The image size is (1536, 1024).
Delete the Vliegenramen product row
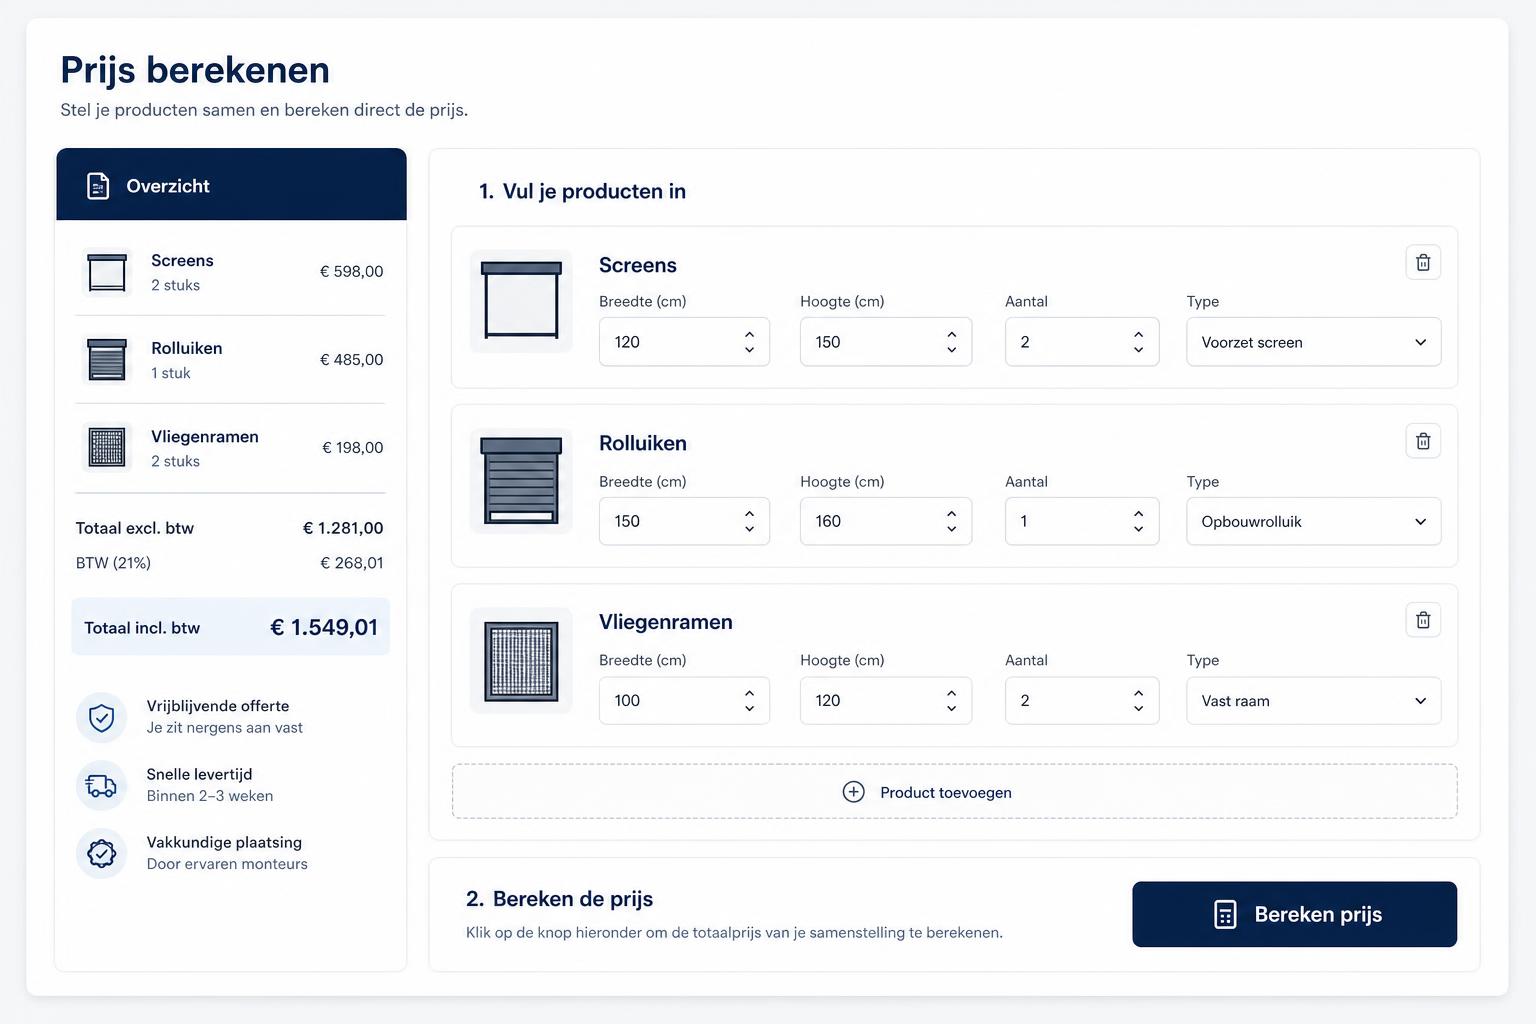[1423, 620]
